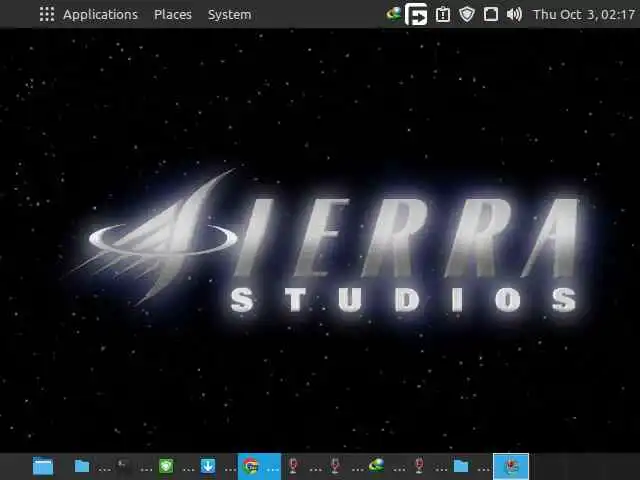Viewport: 640px width, 480px height.
Task: Switch to the Chrome window in the taskbar
Action: pos(259,466)
